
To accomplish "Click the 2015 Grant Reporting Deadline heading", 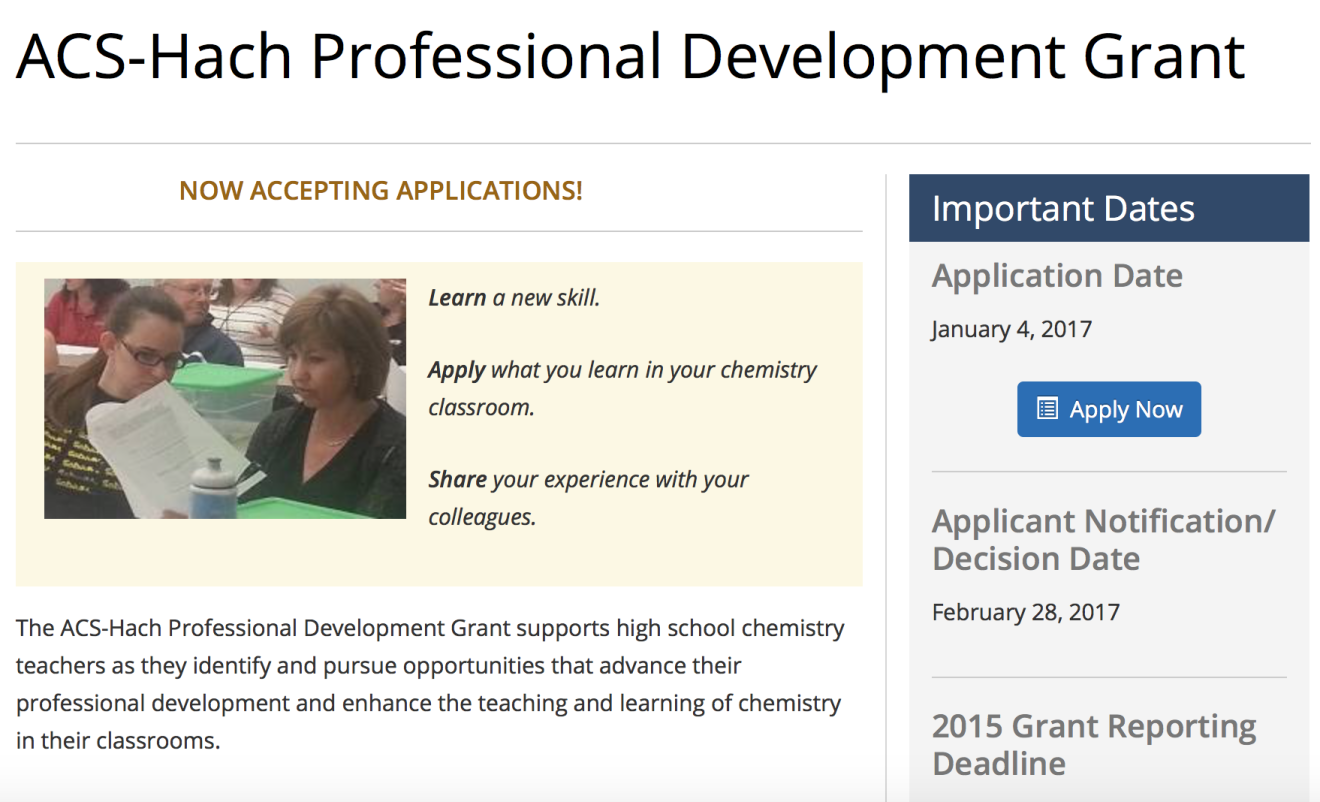I will [1093, 744].
